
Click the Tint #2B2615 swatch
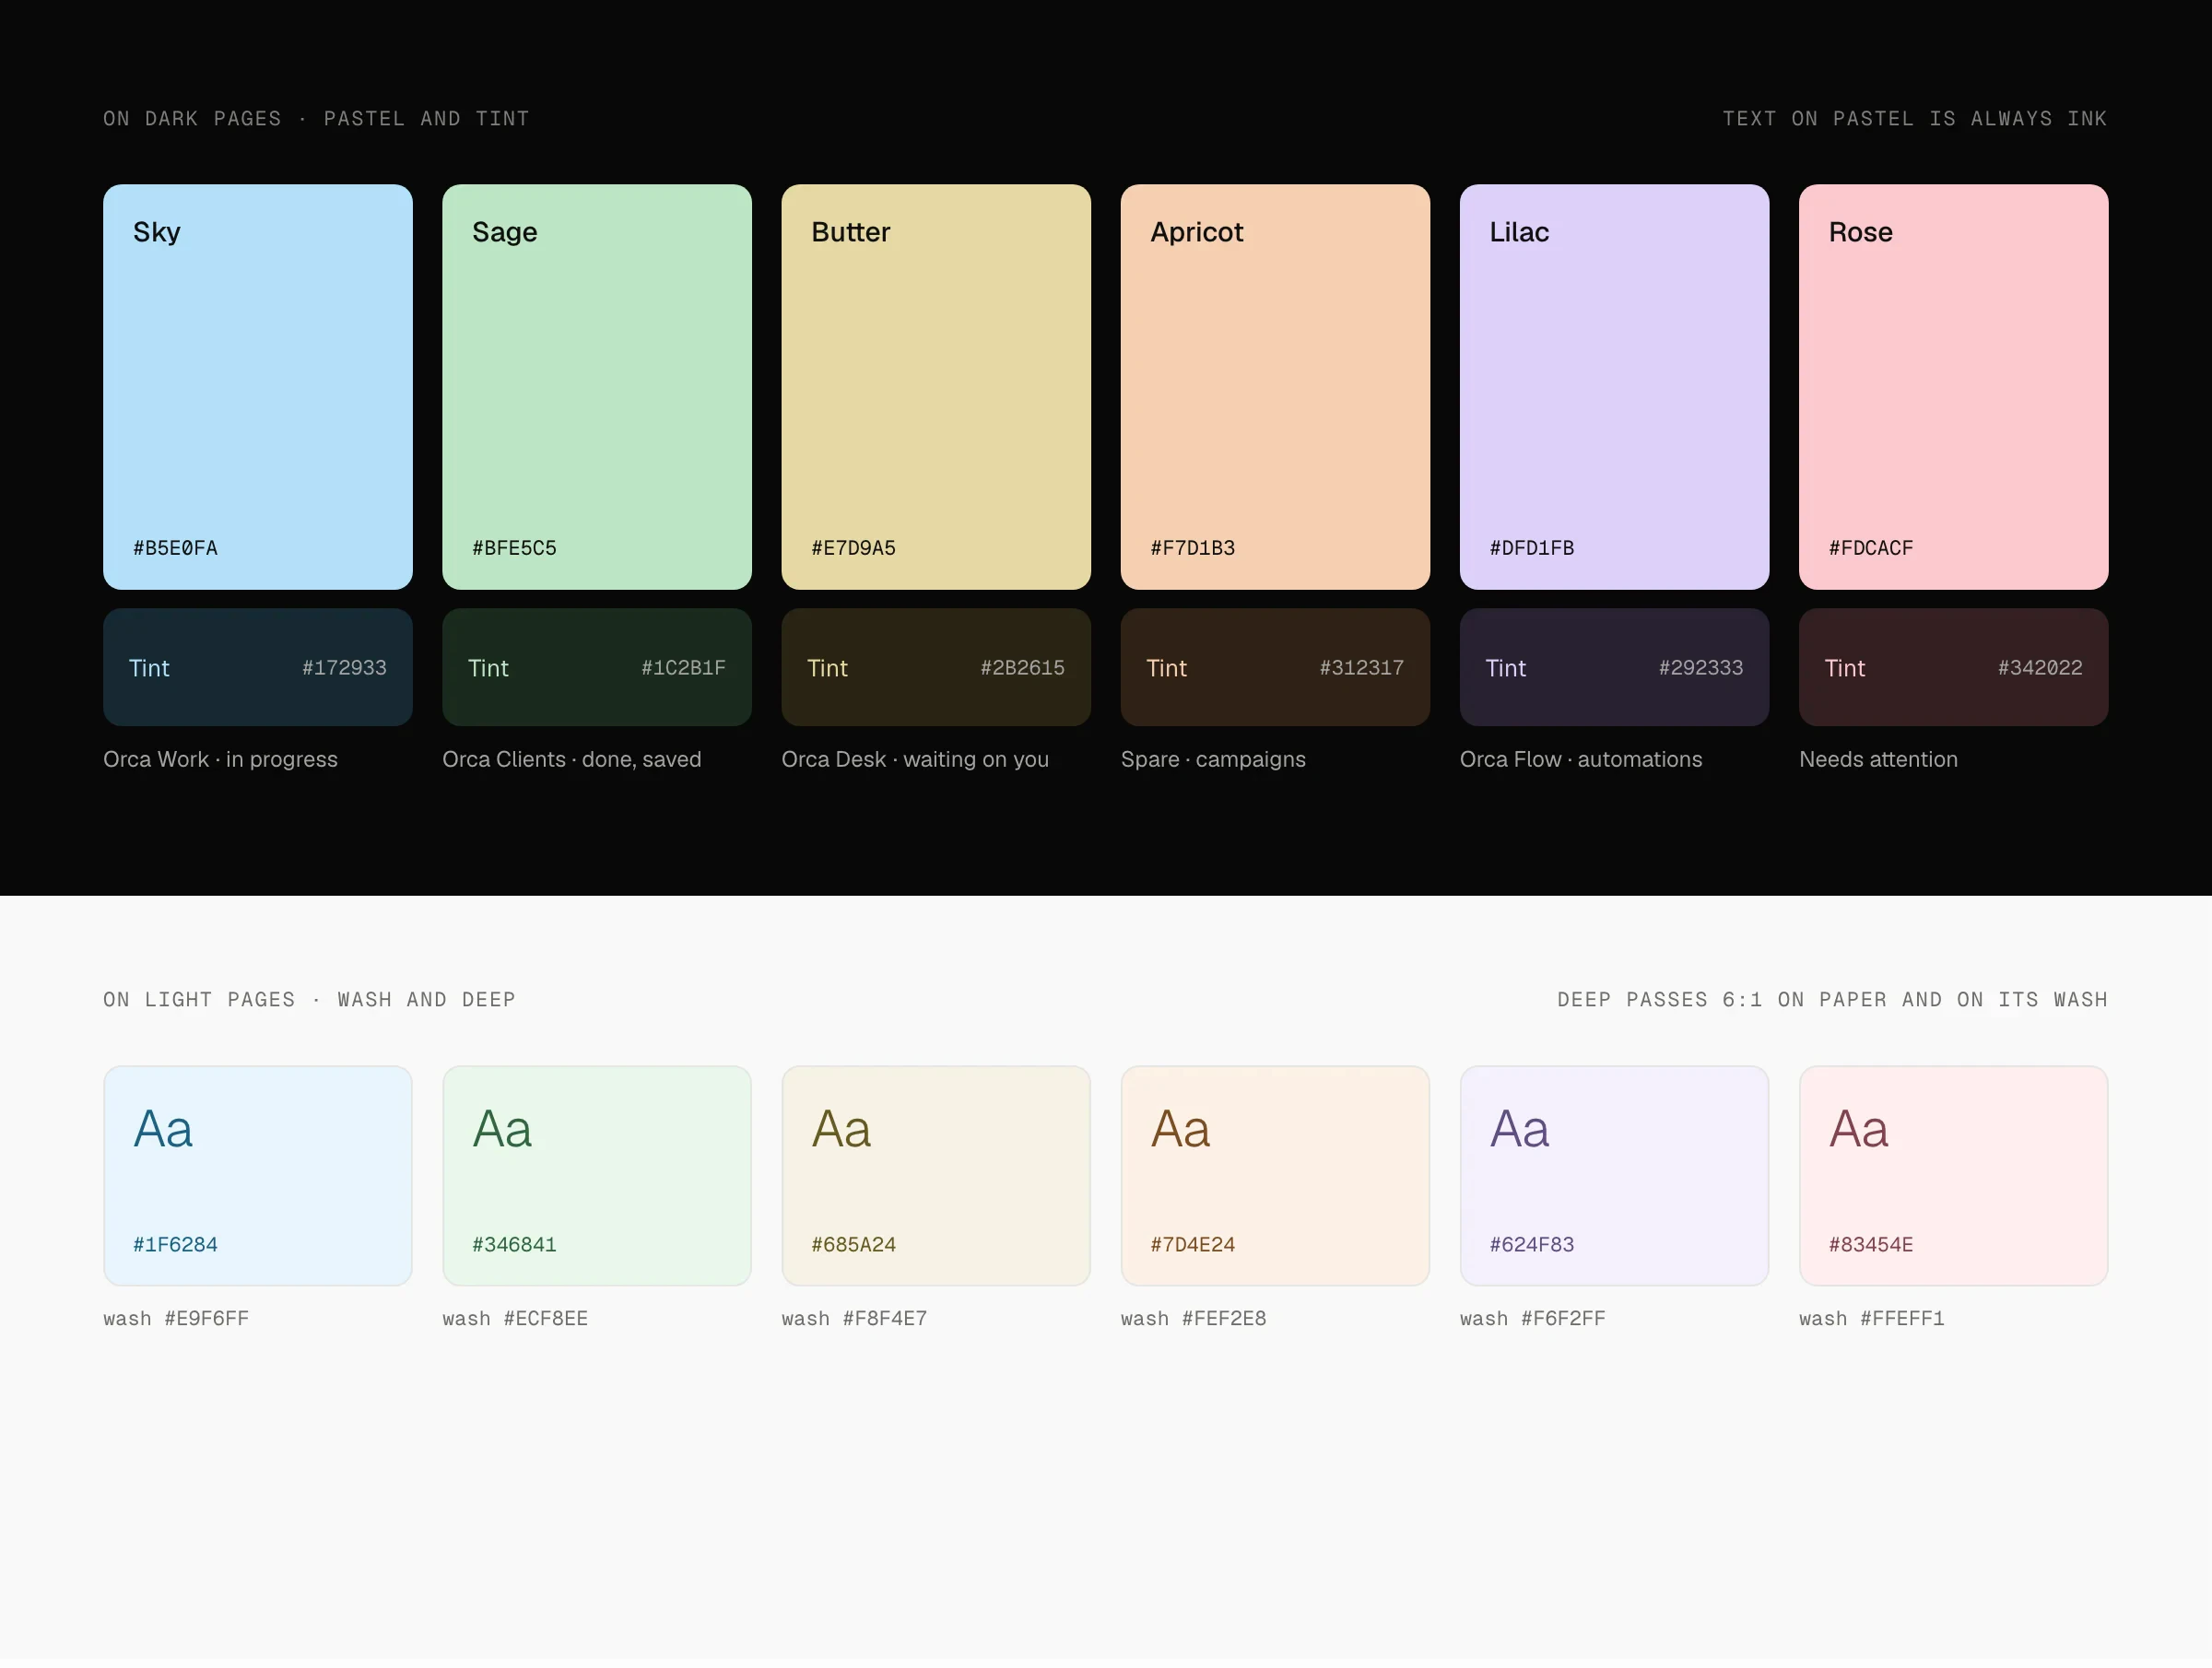click(936, 667)
